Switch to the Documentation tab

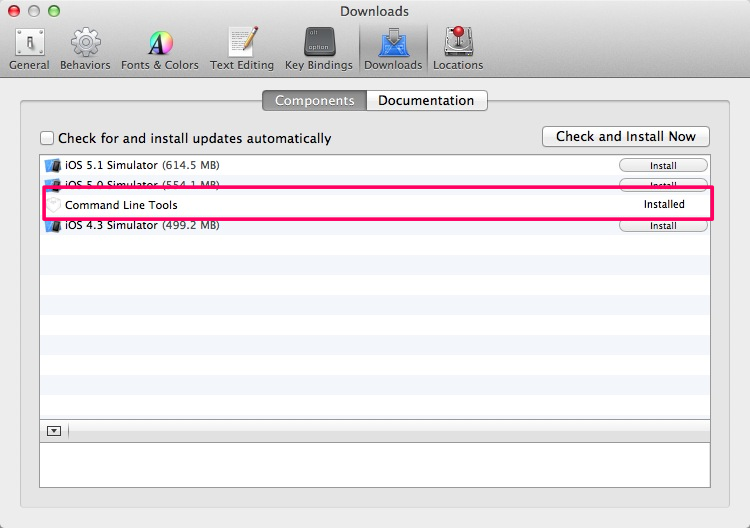pos(427,100)
